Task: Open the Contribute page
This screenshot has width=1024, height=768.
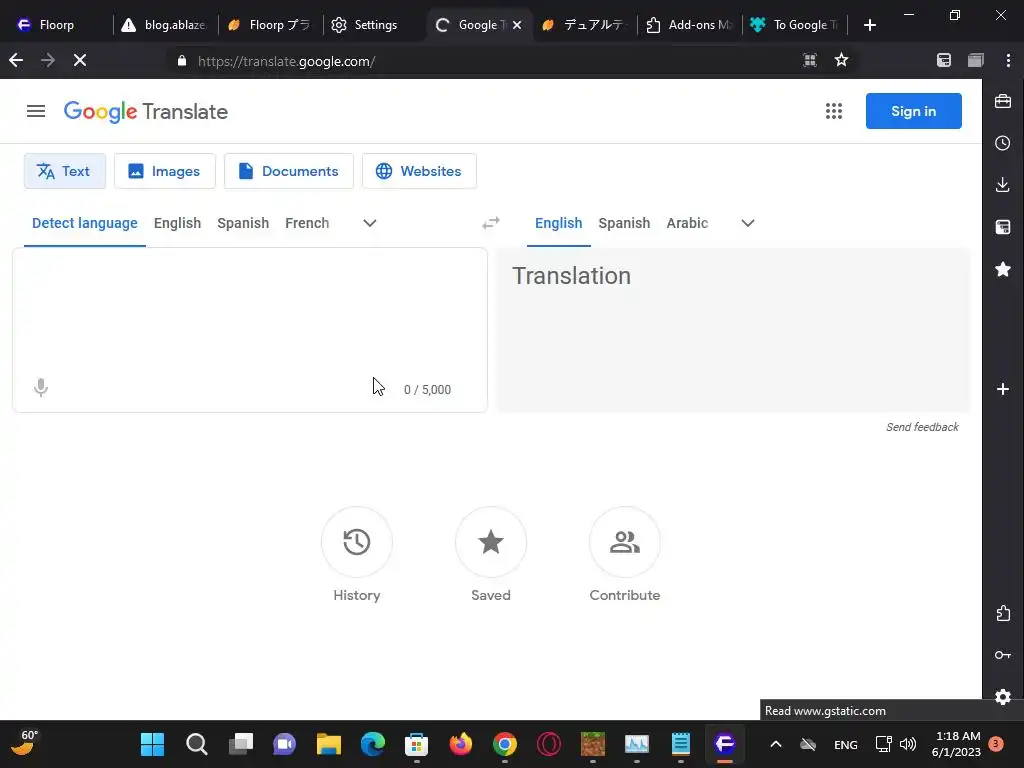Action: coord(625,542)
